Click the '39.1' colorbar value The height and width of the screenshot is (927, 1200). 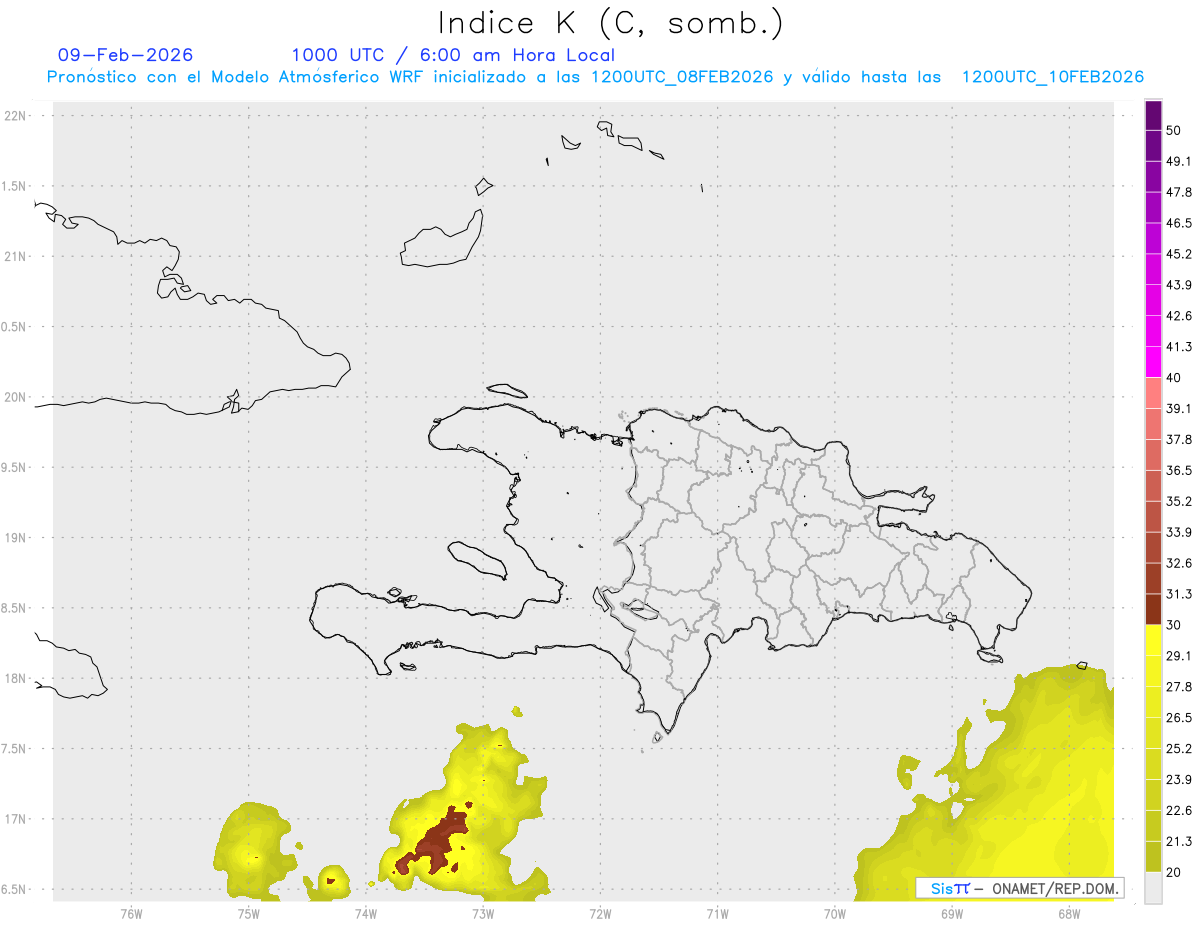point(1179,408)
